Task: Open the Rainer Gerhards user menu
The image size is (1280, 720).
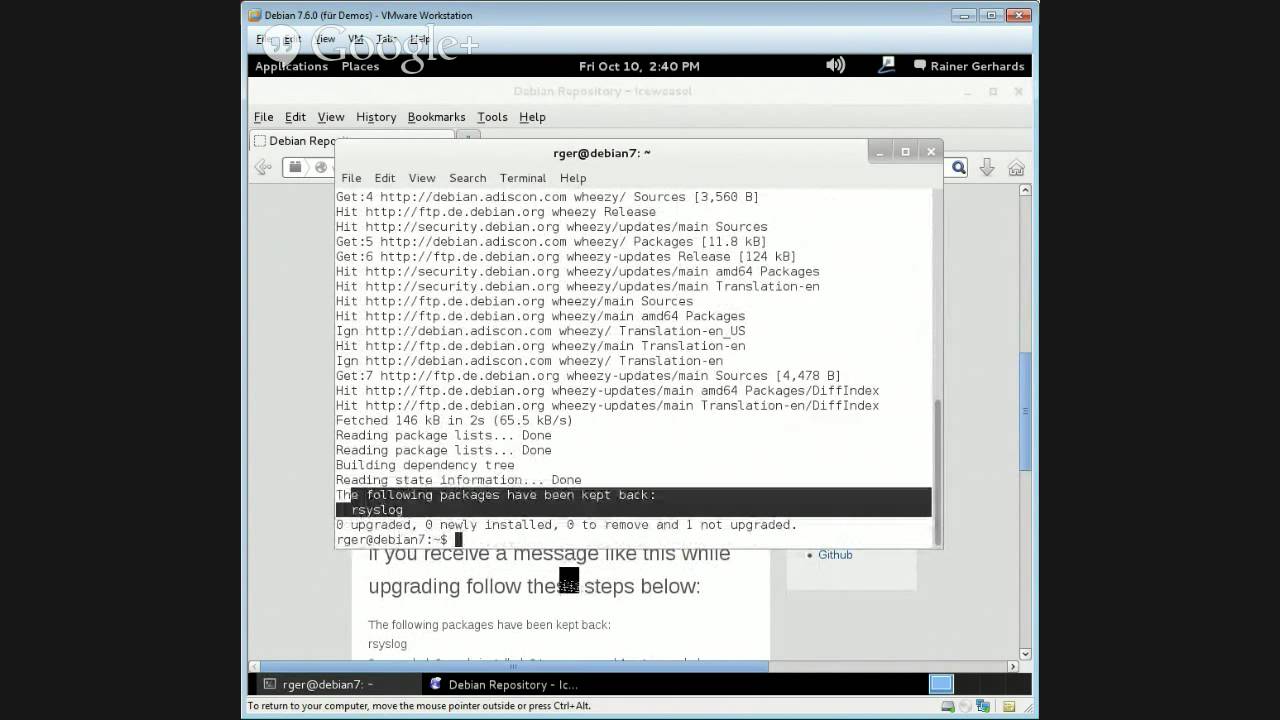Action: [969, 66]
